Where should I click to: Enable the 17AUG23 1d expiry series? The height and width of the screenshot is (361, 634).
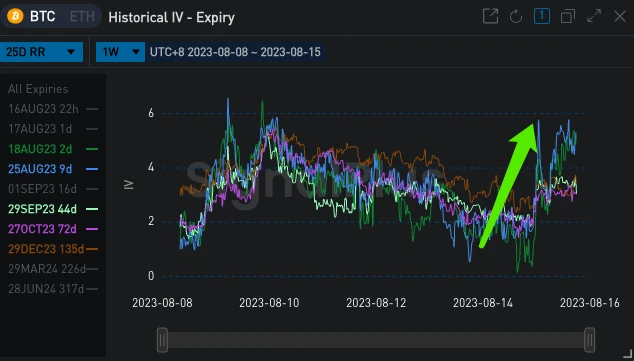pos(53,129)
